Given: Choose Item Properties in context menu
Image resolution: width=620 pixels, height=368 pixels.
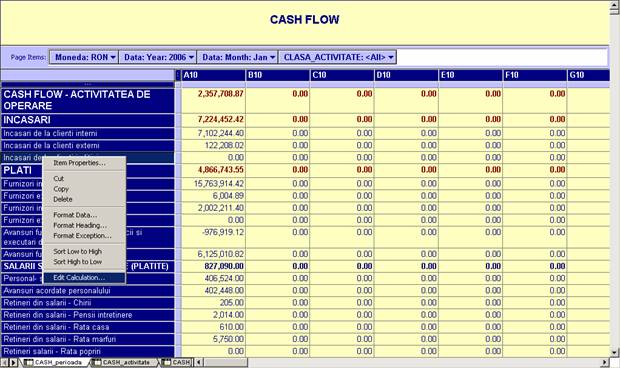Looking at the screenshot, I should click(79, 163).
